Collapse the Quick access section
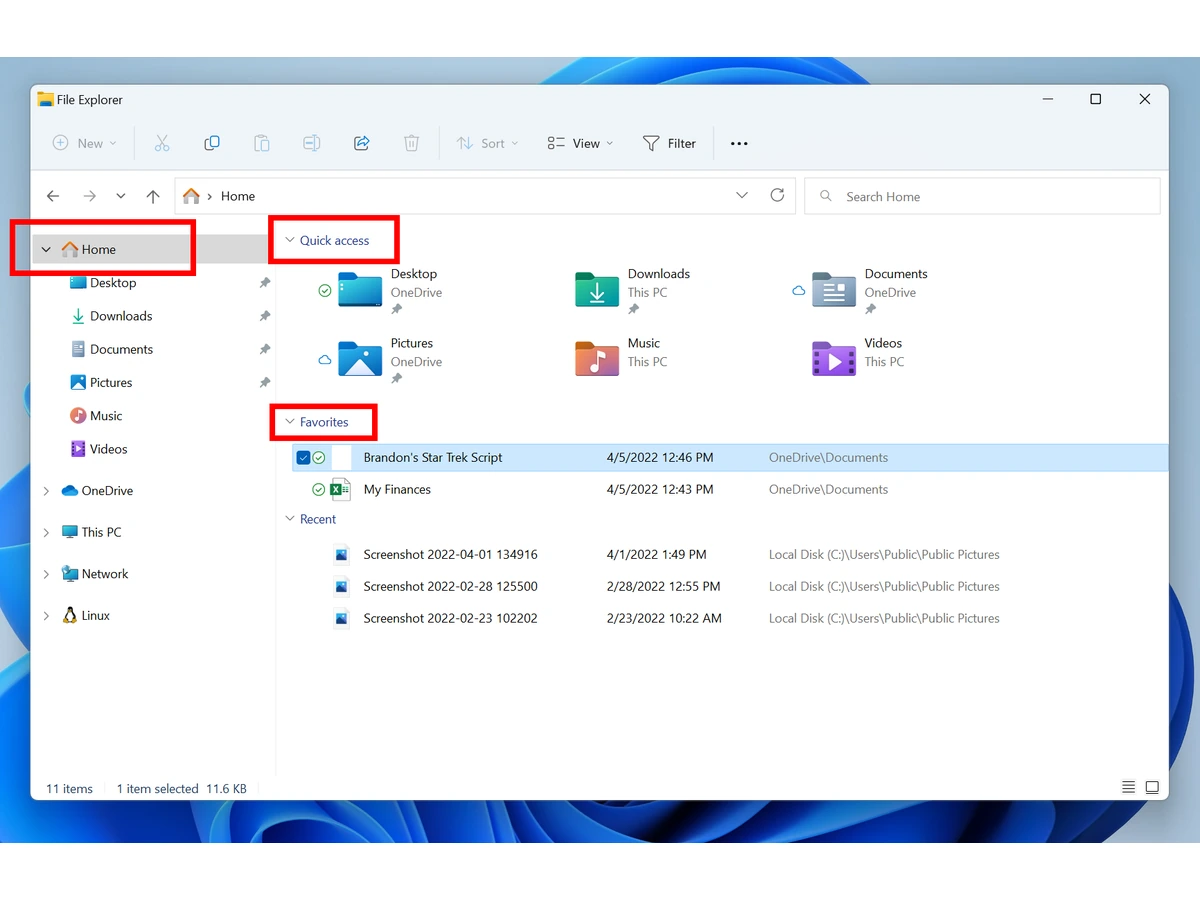The height and width of the screenshot is (900, 1200). click(290, 240)
